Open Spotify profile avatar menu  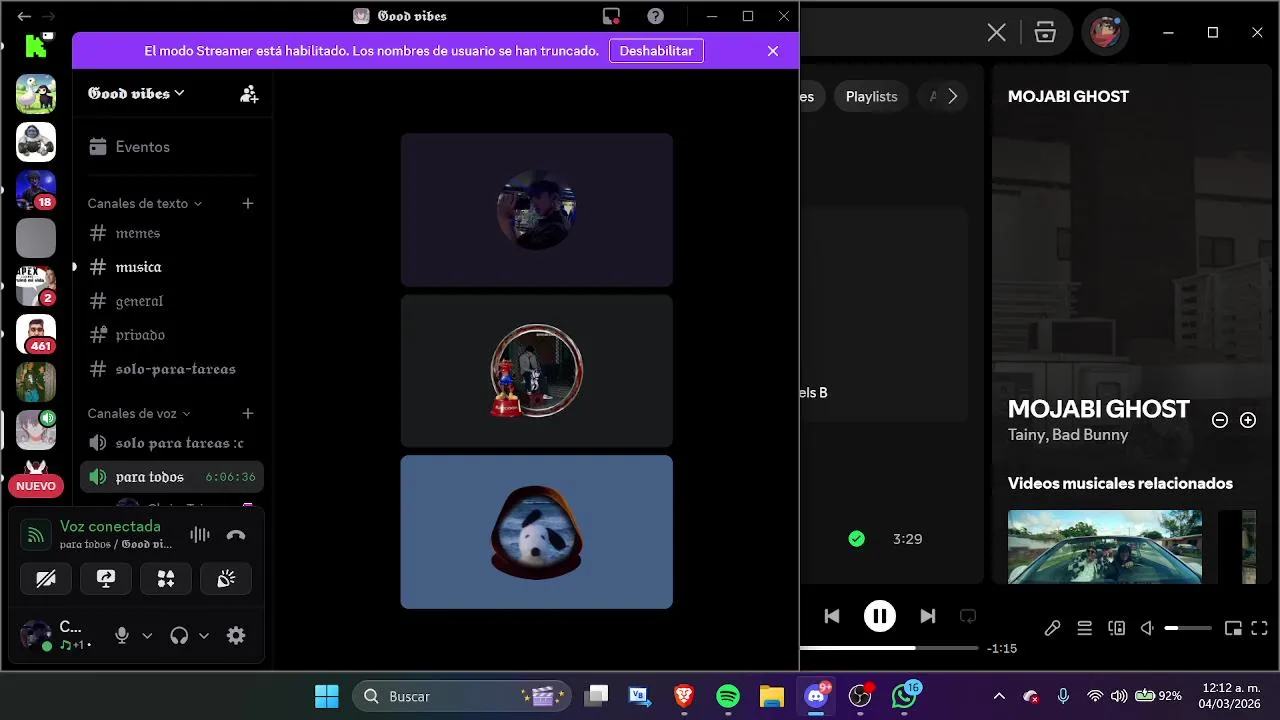coord(1105,33)
